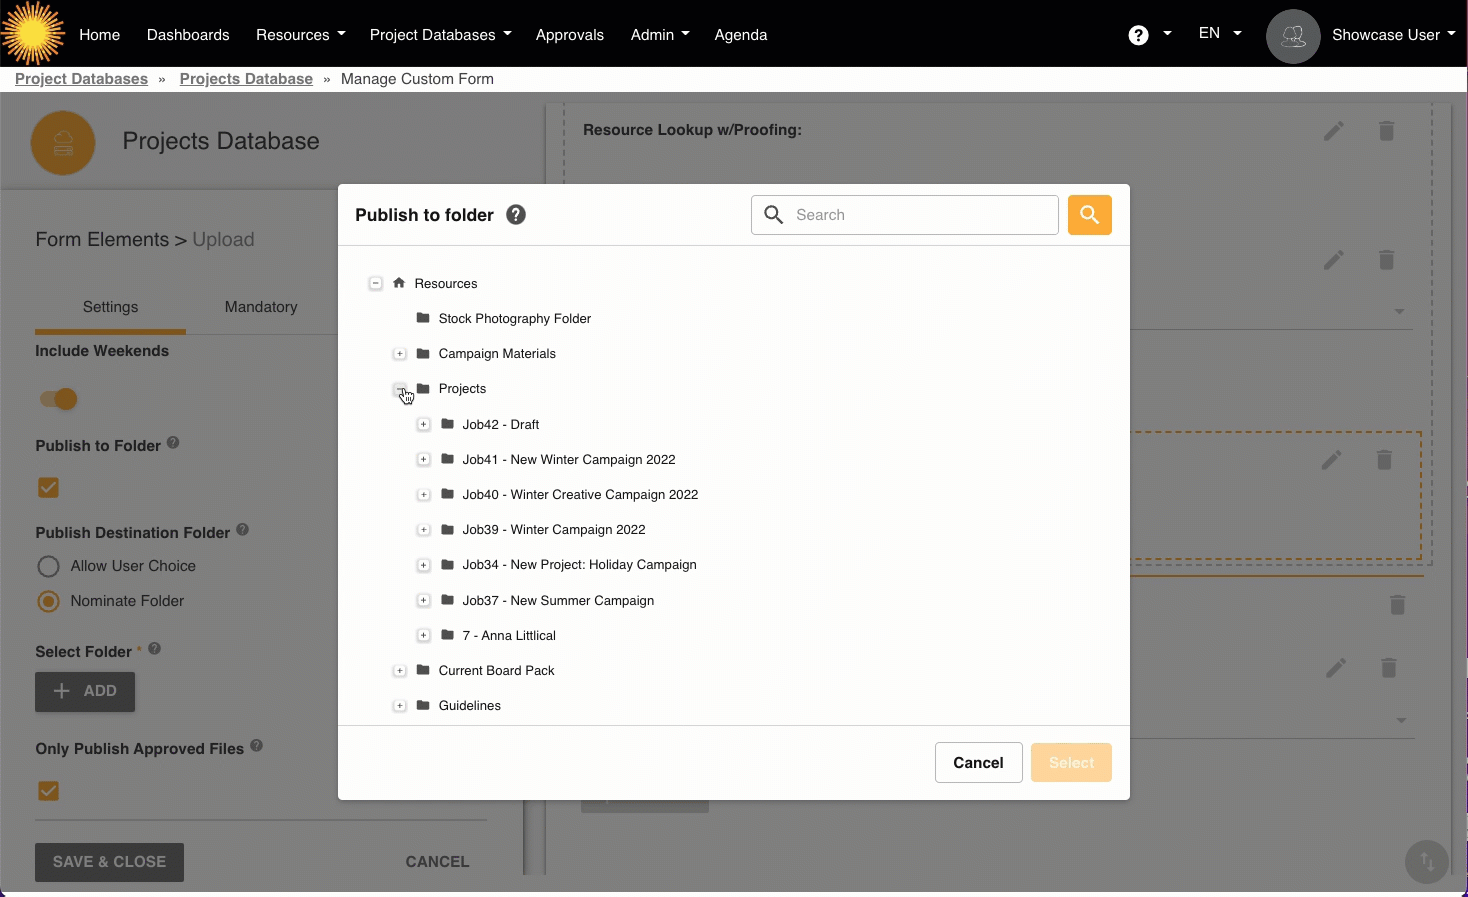1468x897 pixels.
Task: Click the Showcase User avatar icon
Action: tap(1292, 36)
